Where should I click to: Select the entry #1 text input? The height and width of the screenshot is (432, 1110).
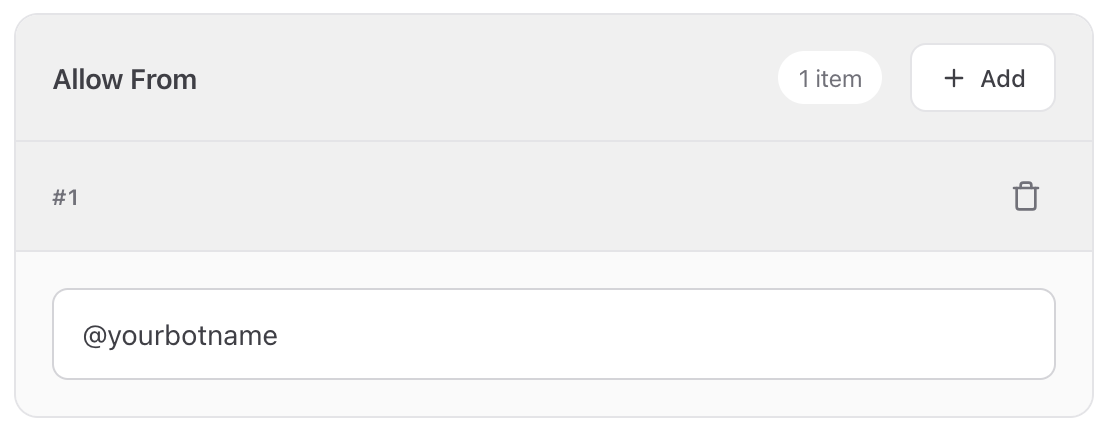(x=553, y=335)
